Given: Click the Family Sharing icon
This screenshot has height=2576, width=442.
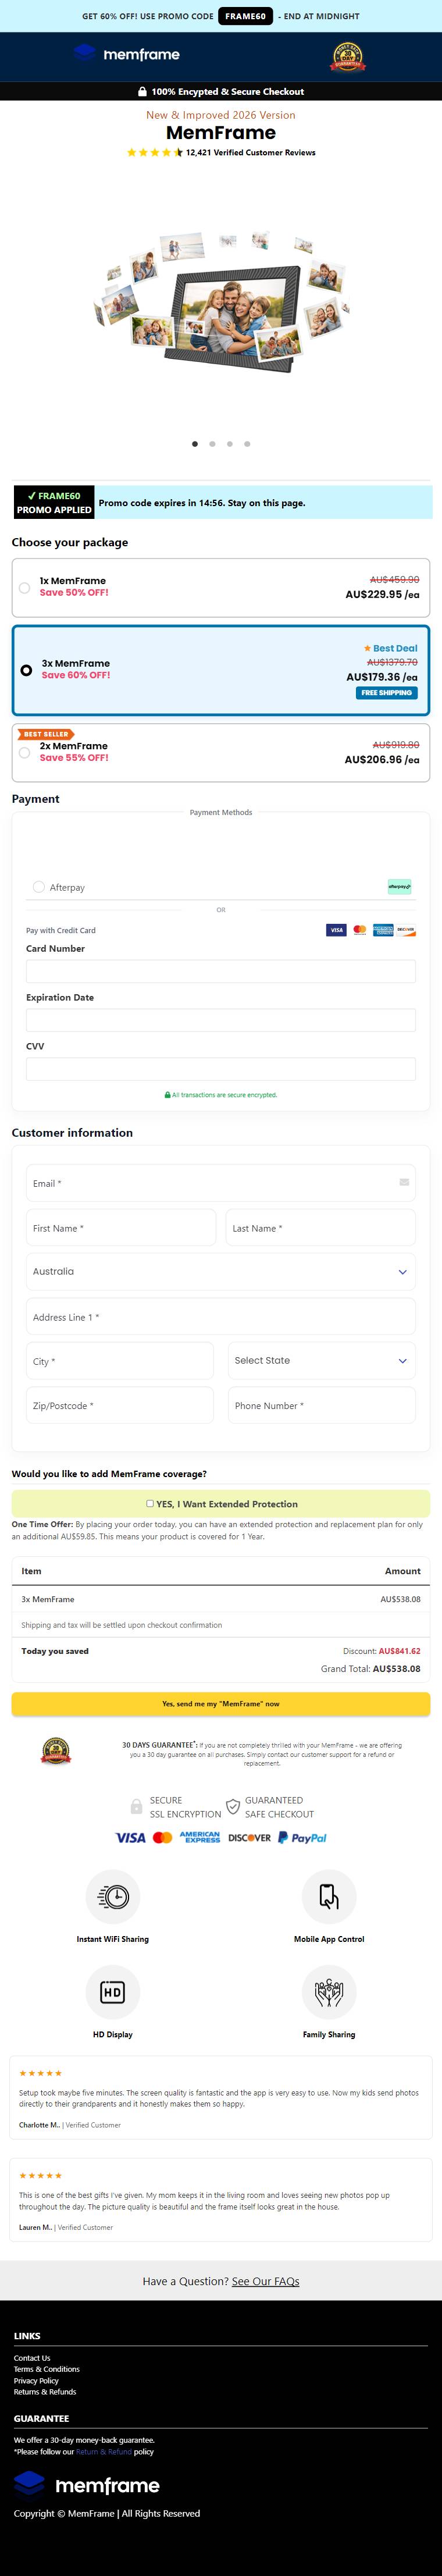Looking at the screenshot, I should [x=329, y=1992].
